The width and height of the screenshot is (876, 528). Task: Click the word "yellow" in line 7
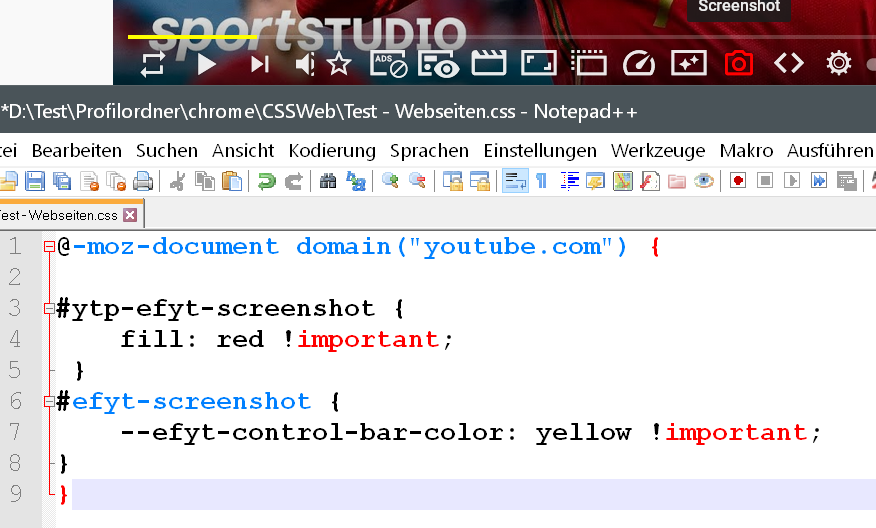pyautogui.click(x=583, y=434)
